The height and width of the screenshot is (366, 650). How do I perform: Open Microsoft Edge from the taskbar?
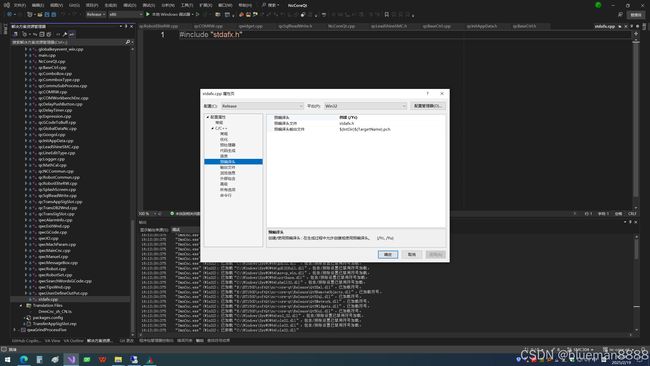24,359
